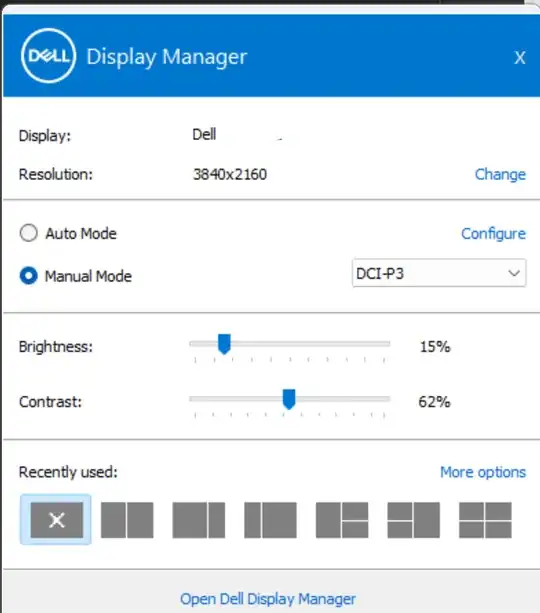Choose the wide-left narrow-right layout
Viewport: 540px width, 613px height.
pos(199,520)
